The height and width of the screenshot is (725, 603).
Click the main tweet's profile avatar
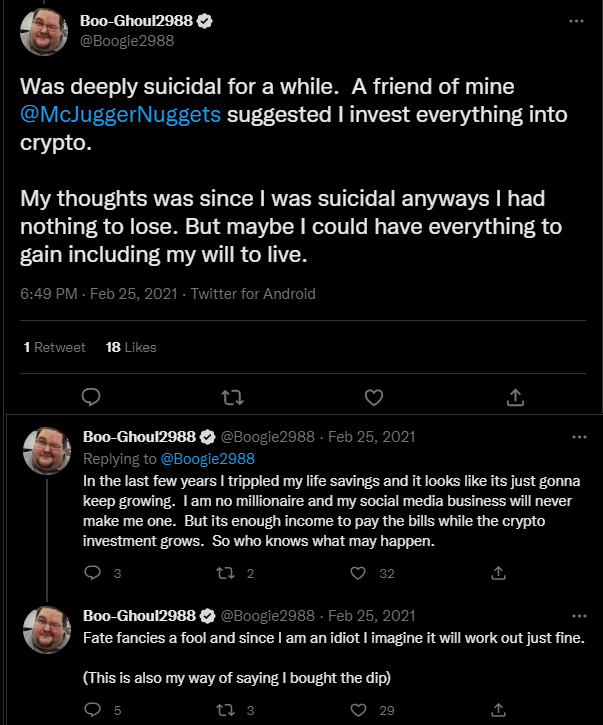pos(44,31)
